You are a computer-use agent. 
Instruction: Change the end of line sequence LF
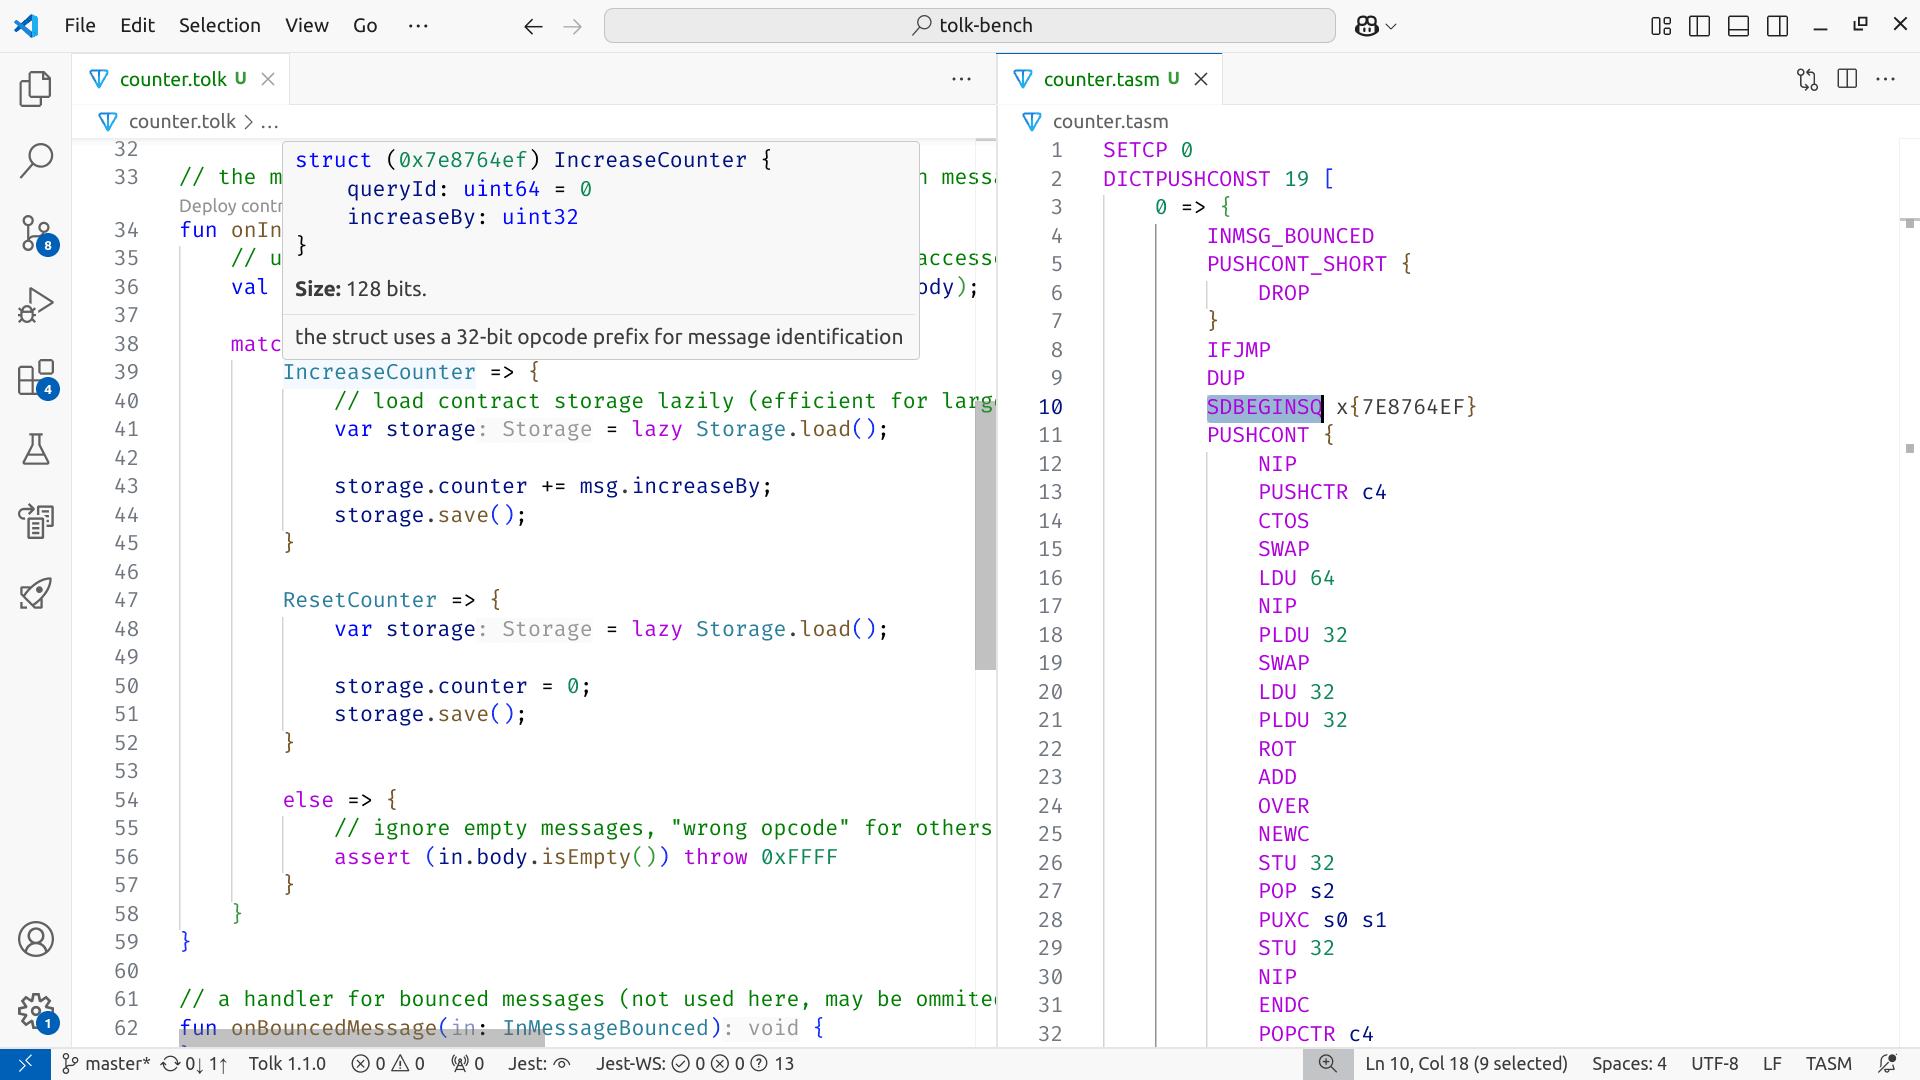tap(1772, 1064)
